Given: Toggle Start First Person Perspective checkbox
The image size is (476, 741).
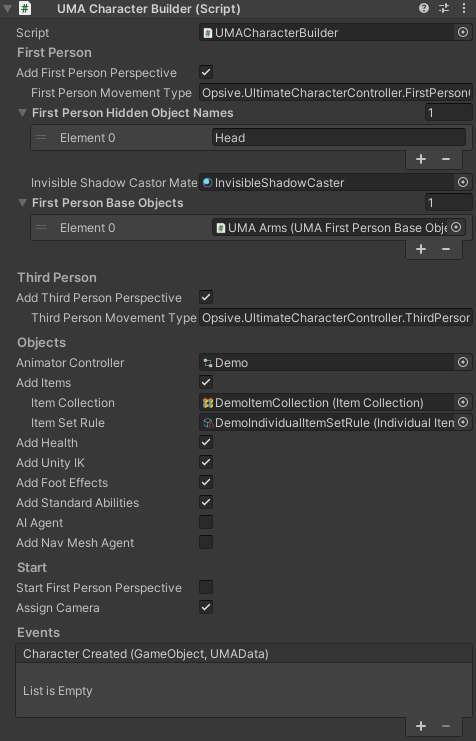Looking at the screenshot, I should click(x=206, y=587).
